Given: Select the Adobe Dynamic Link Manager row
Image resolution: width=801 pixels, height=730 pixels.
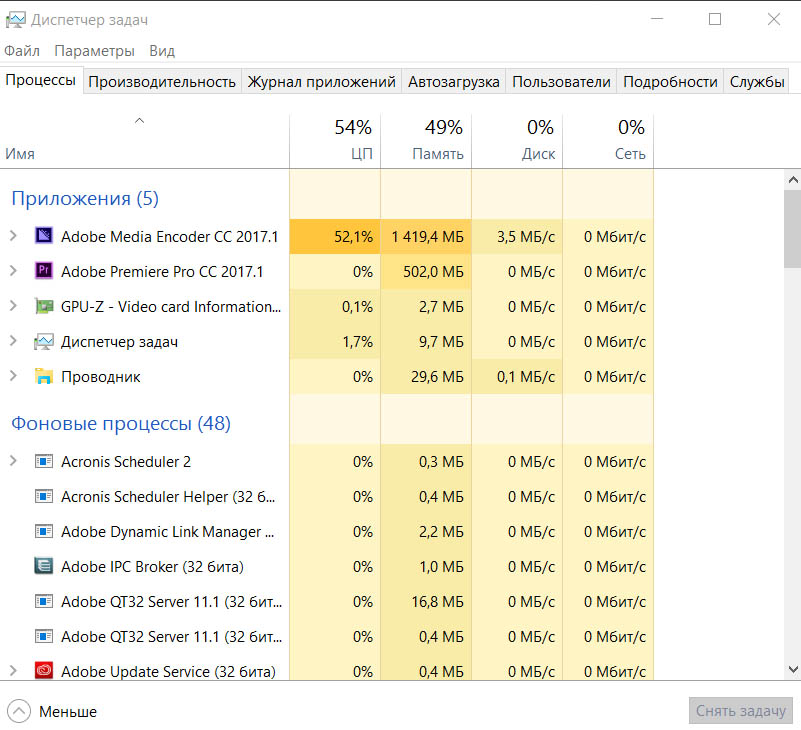Looking at the screenshot, I should [x=160, y=532].
